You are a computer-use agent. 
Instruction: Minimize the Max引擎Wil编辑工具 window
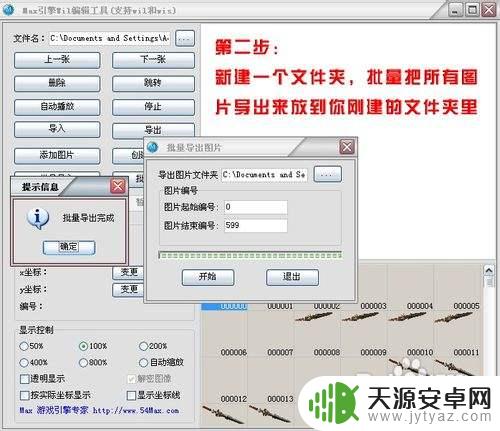point(455,10)
